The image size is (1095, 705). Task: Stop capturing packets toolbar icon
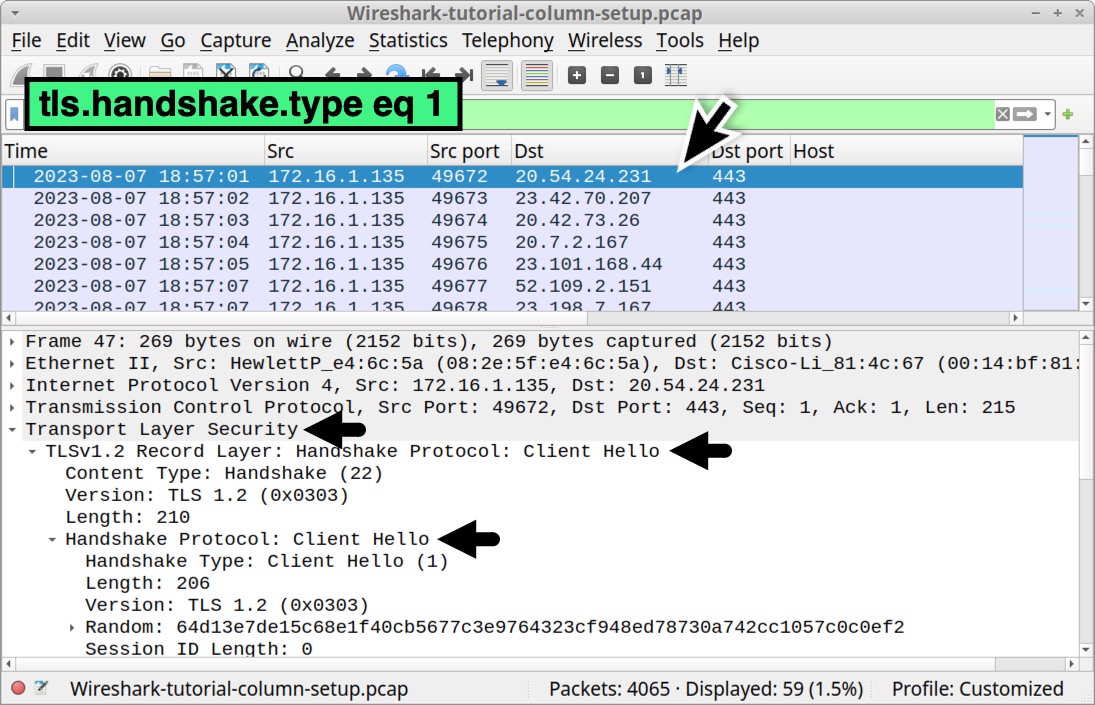[x=54, y=73]
